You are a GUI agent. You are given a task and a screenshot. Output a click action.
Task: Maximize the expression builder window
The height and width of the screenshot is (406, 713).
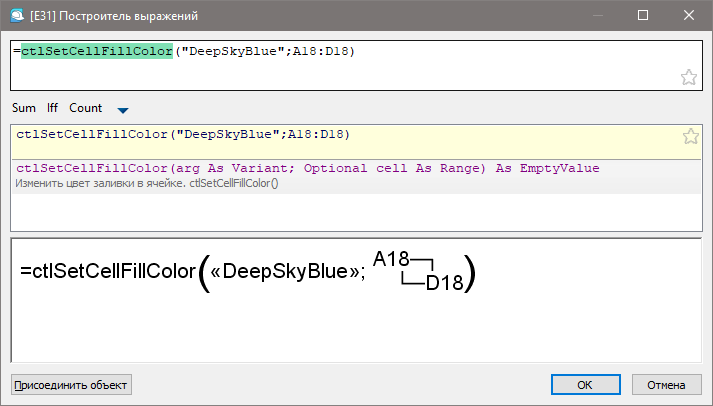(643, 16)
